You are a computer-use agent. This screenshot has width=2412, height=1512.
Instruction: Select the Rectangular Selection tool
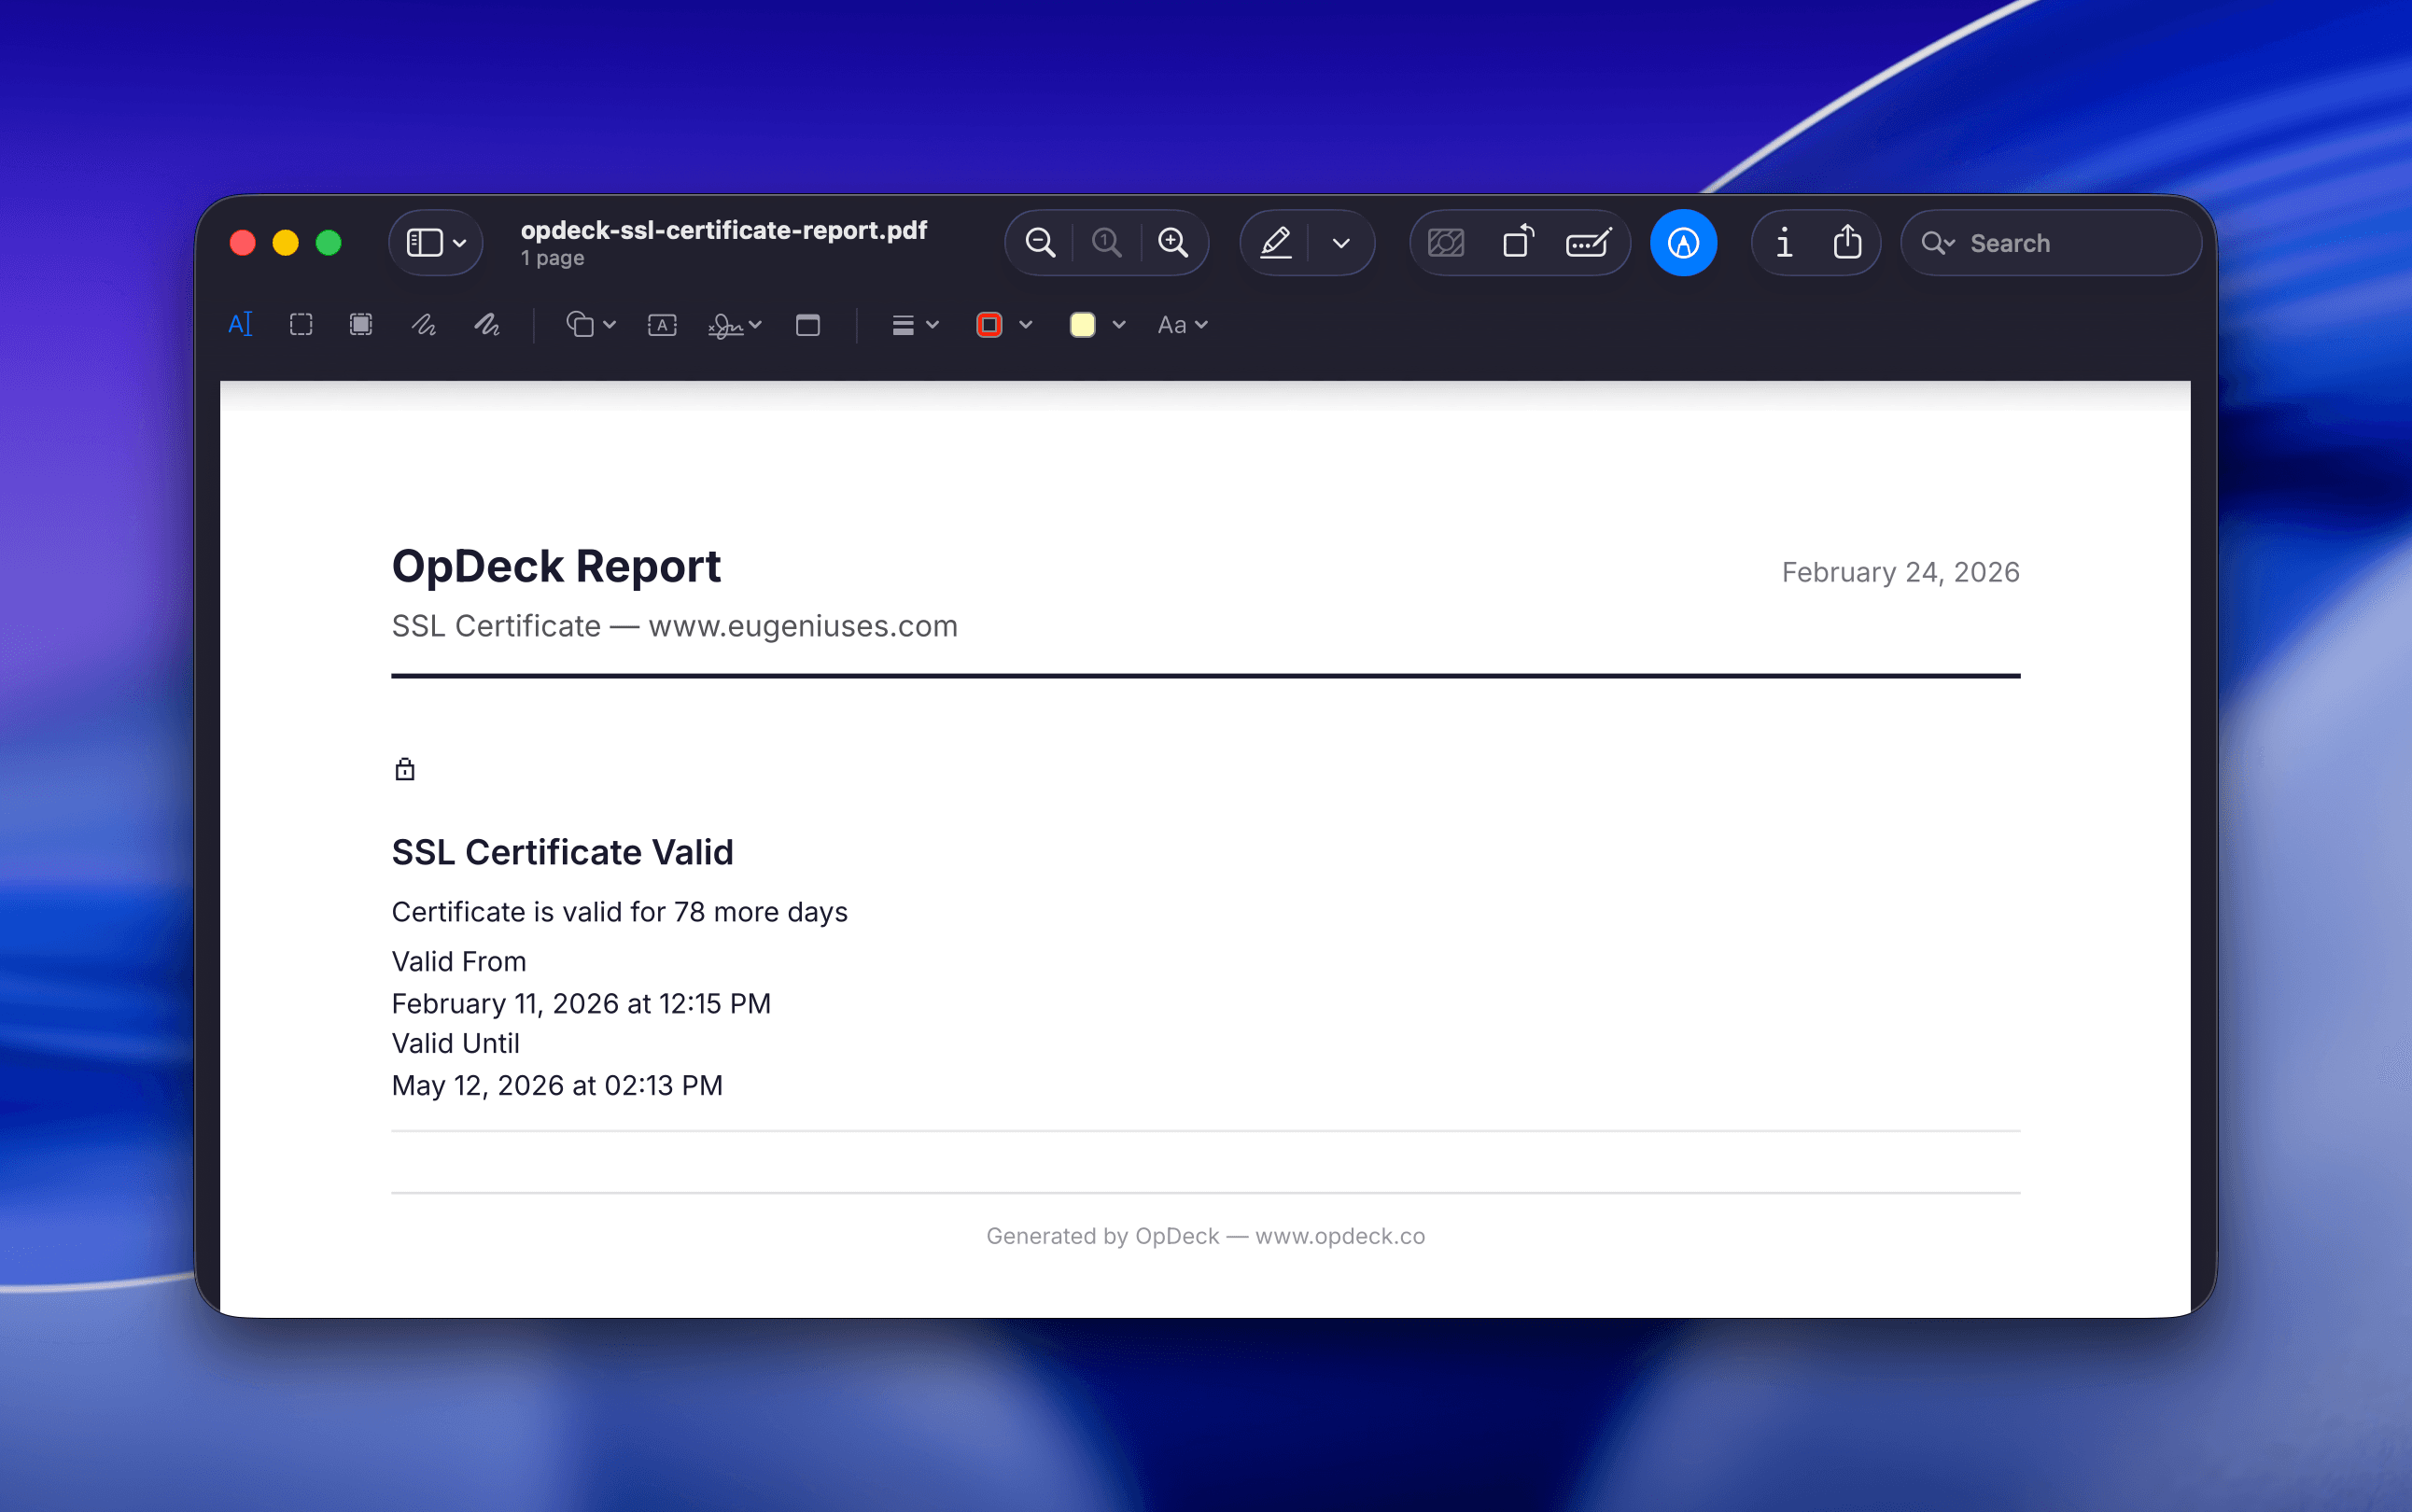coord(300,323)
